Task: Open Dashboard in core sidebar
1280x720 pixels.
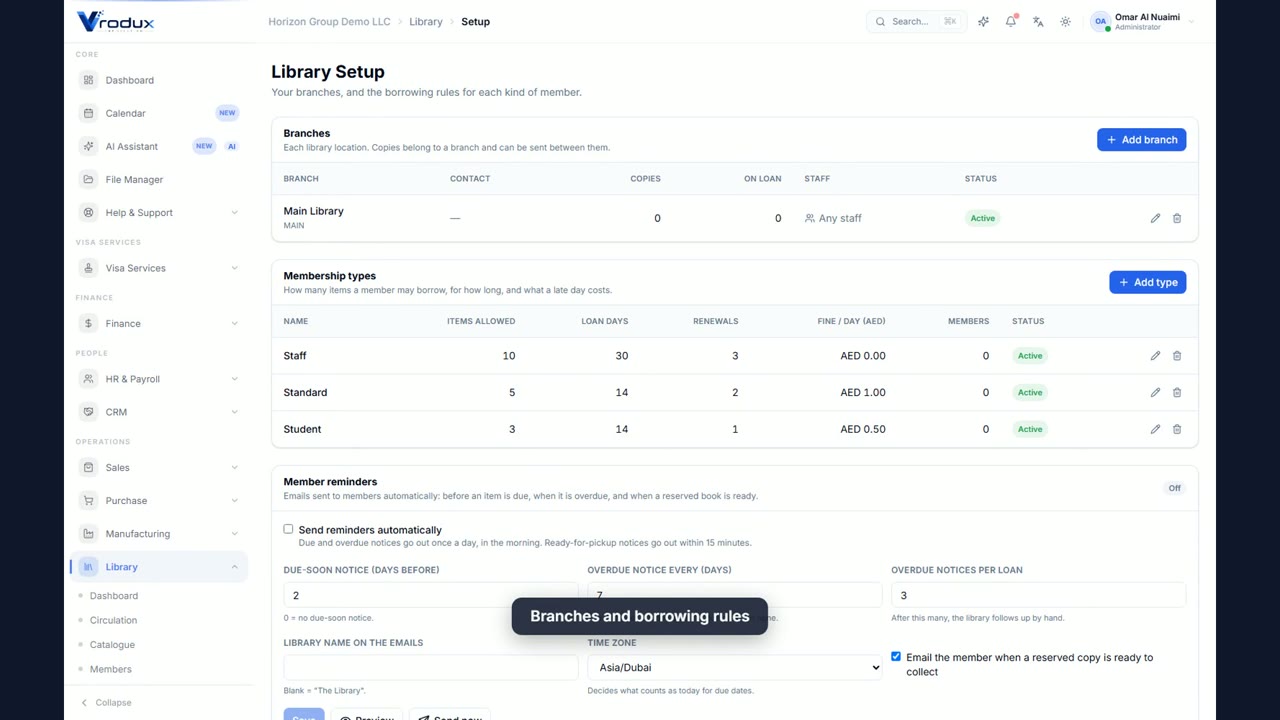Action: tap(159, 80)
